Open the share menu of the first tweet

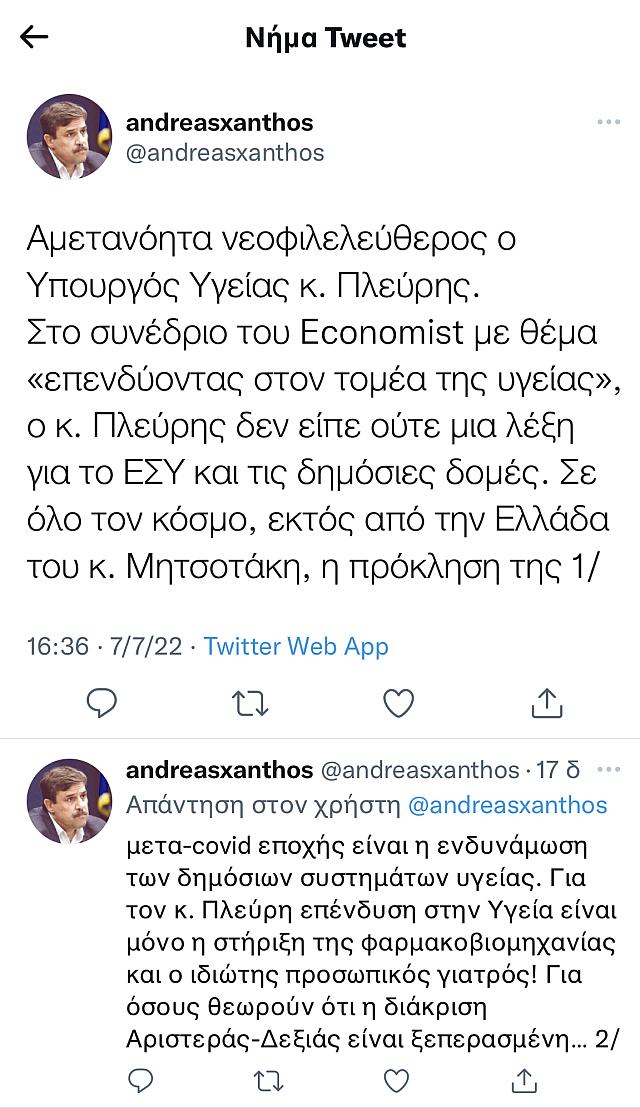click(x=547, y=703)
